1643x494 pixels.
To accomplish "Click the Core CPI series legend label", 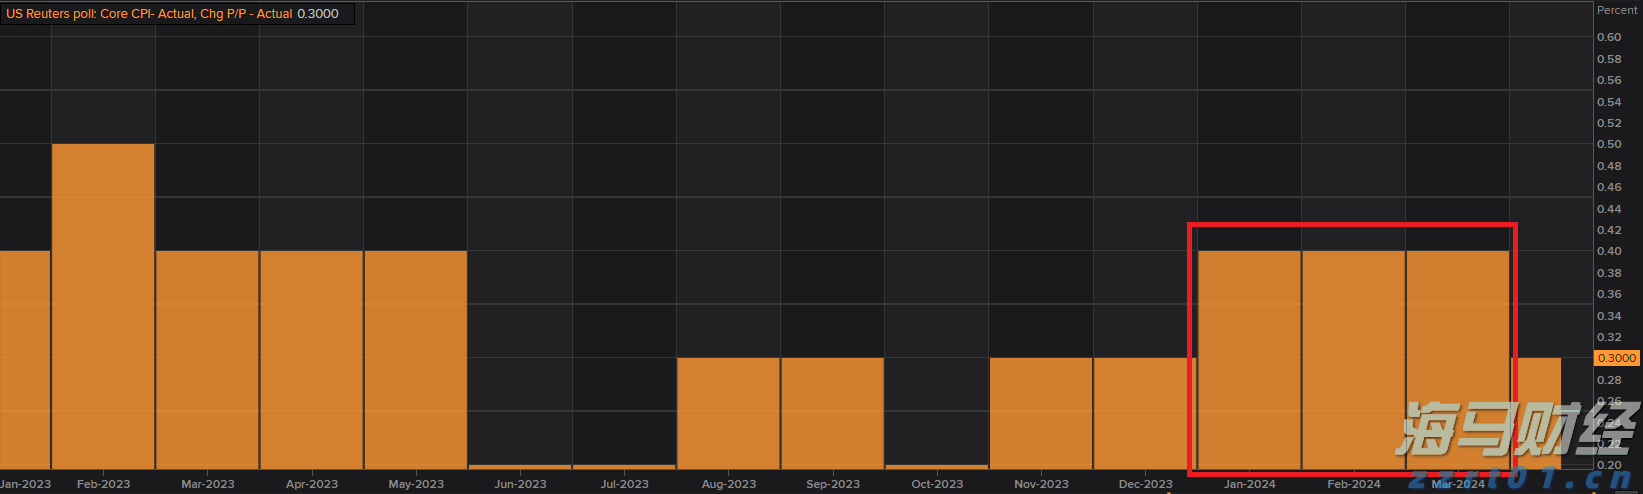I will (x=150, y=14).
